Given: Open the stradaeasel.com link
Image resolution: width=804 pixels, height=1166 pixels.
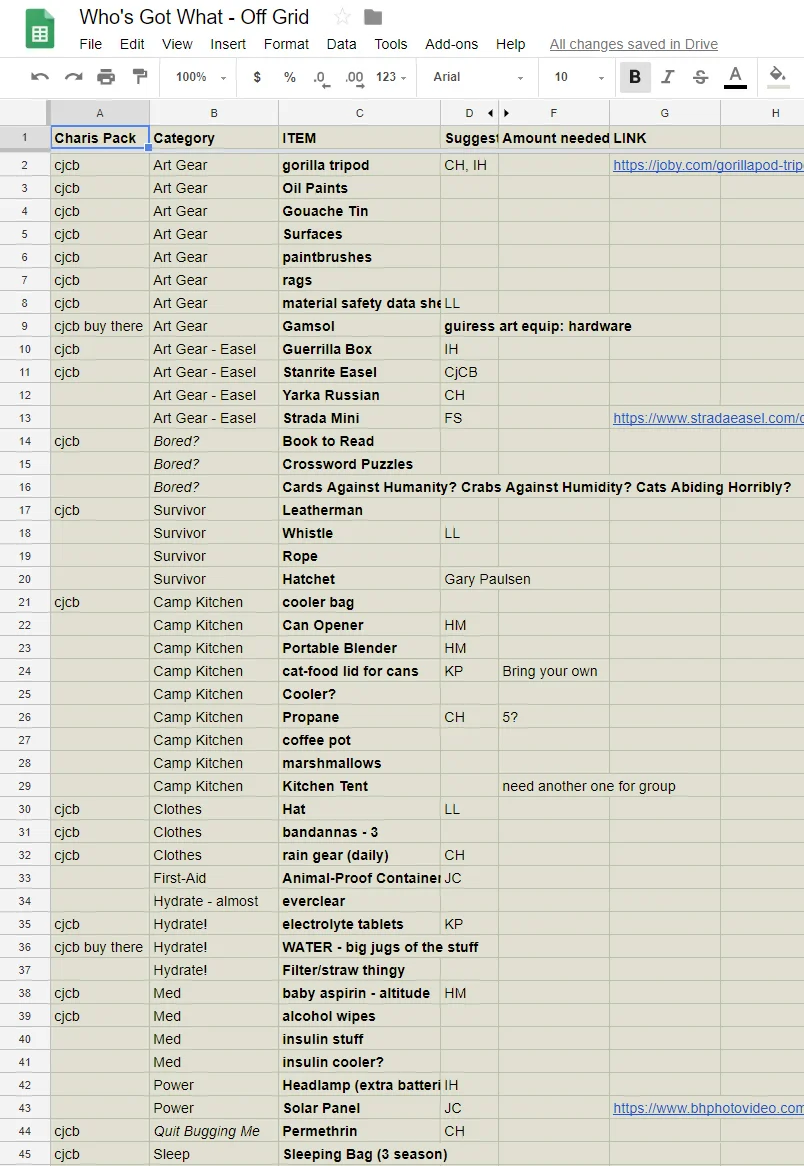Looking at the screenshot, I should tap(708, 418).
